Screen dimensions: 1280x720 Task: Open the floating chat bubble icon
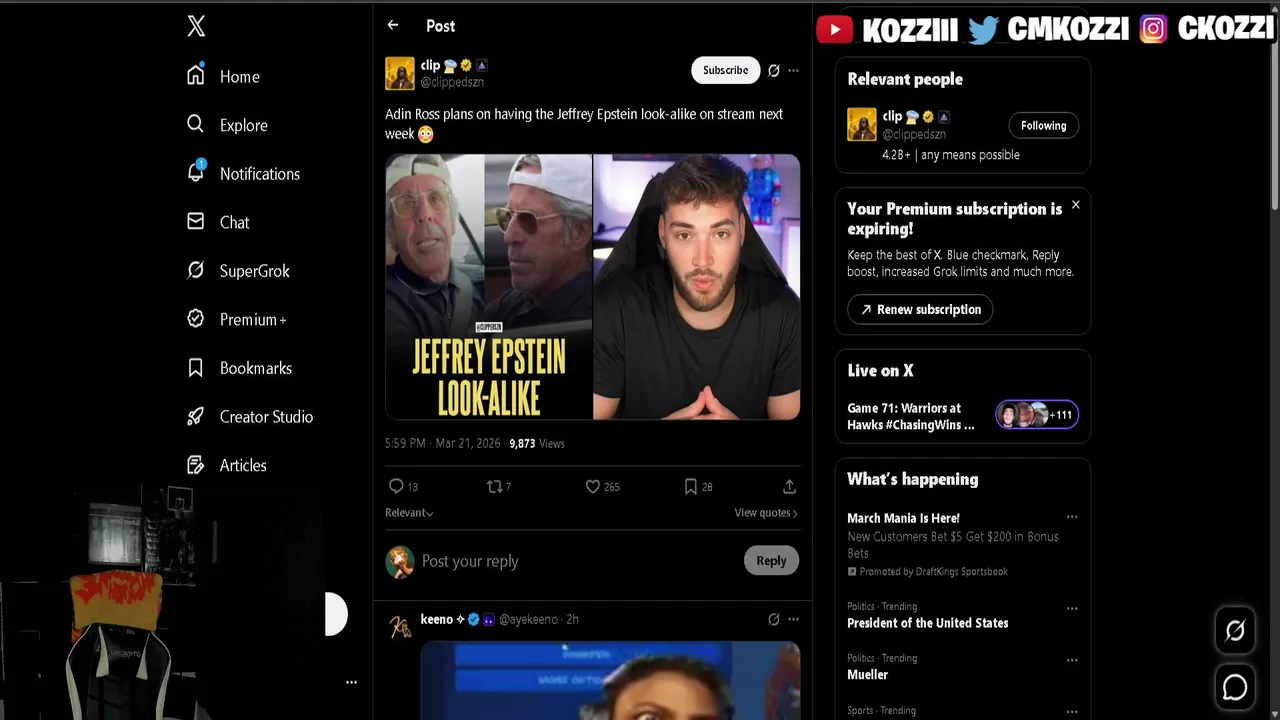[1235, 687]
